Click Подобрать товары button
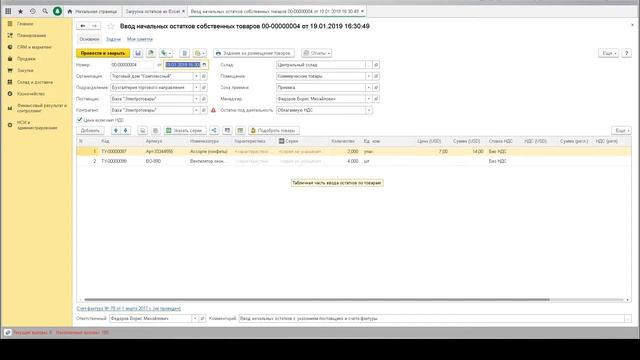The height and width of the screenshot is (360, 640). (x=274, y=131)
